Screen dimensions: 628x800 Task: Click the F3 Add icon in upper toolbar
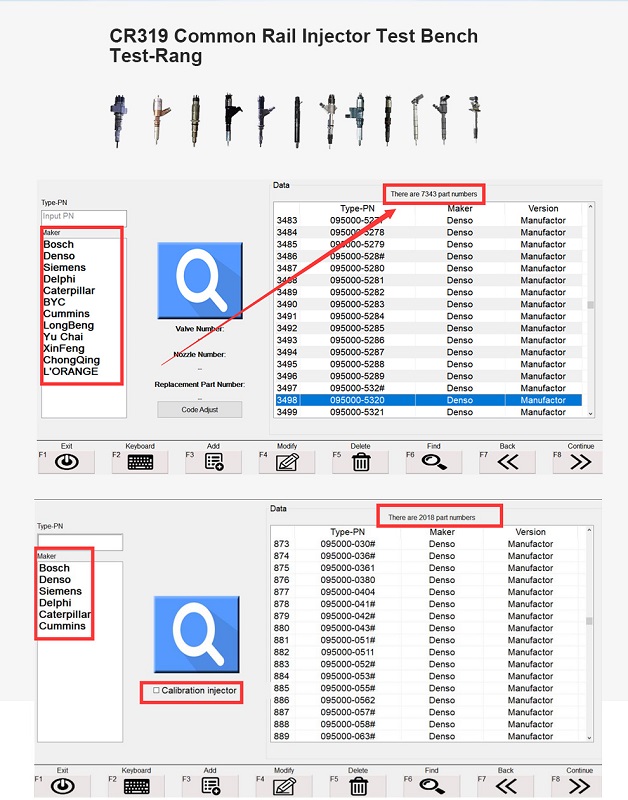(214, 462)
